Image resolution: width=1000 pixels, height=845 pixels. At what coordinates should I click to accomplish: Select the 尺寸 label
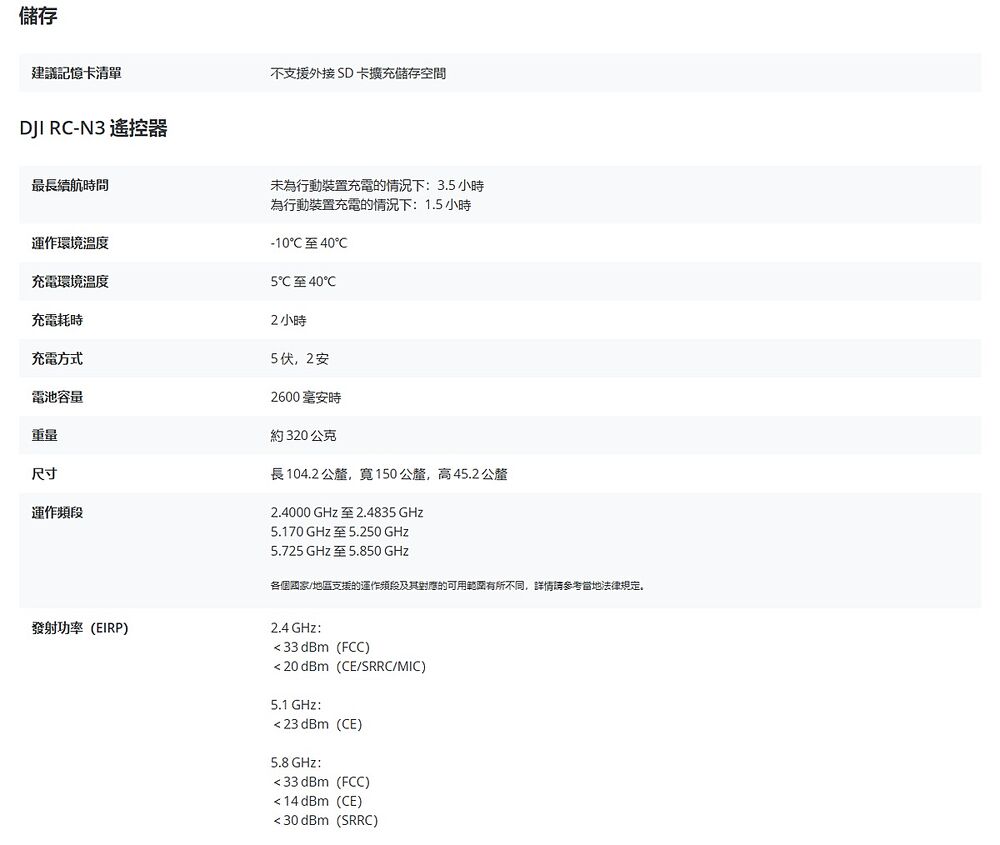click(x=45, y=474)
